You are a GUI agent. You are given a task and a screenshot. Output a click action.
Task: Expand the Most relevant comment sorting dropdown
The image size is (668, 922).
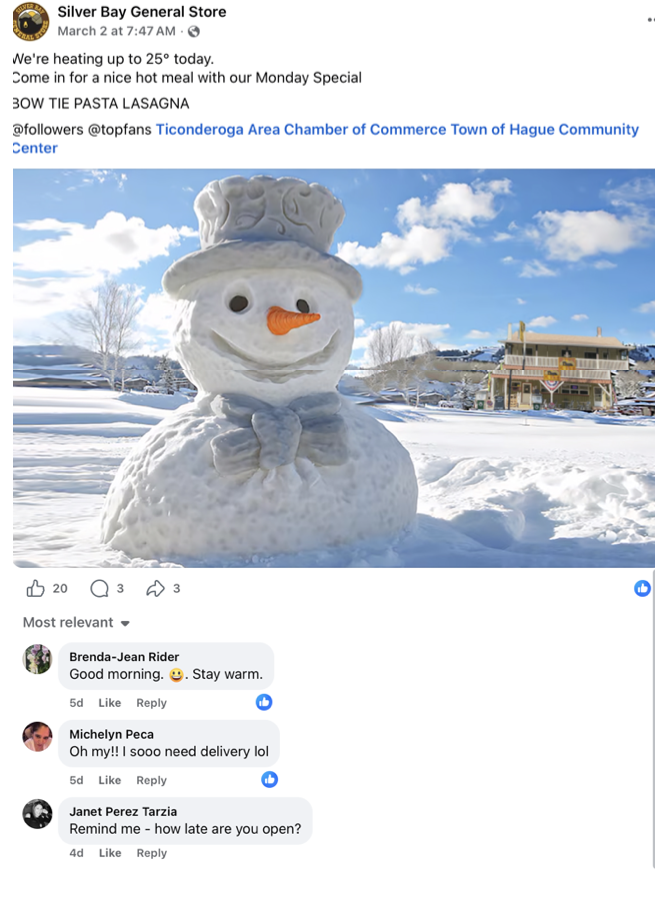click(x=76, y=622)
